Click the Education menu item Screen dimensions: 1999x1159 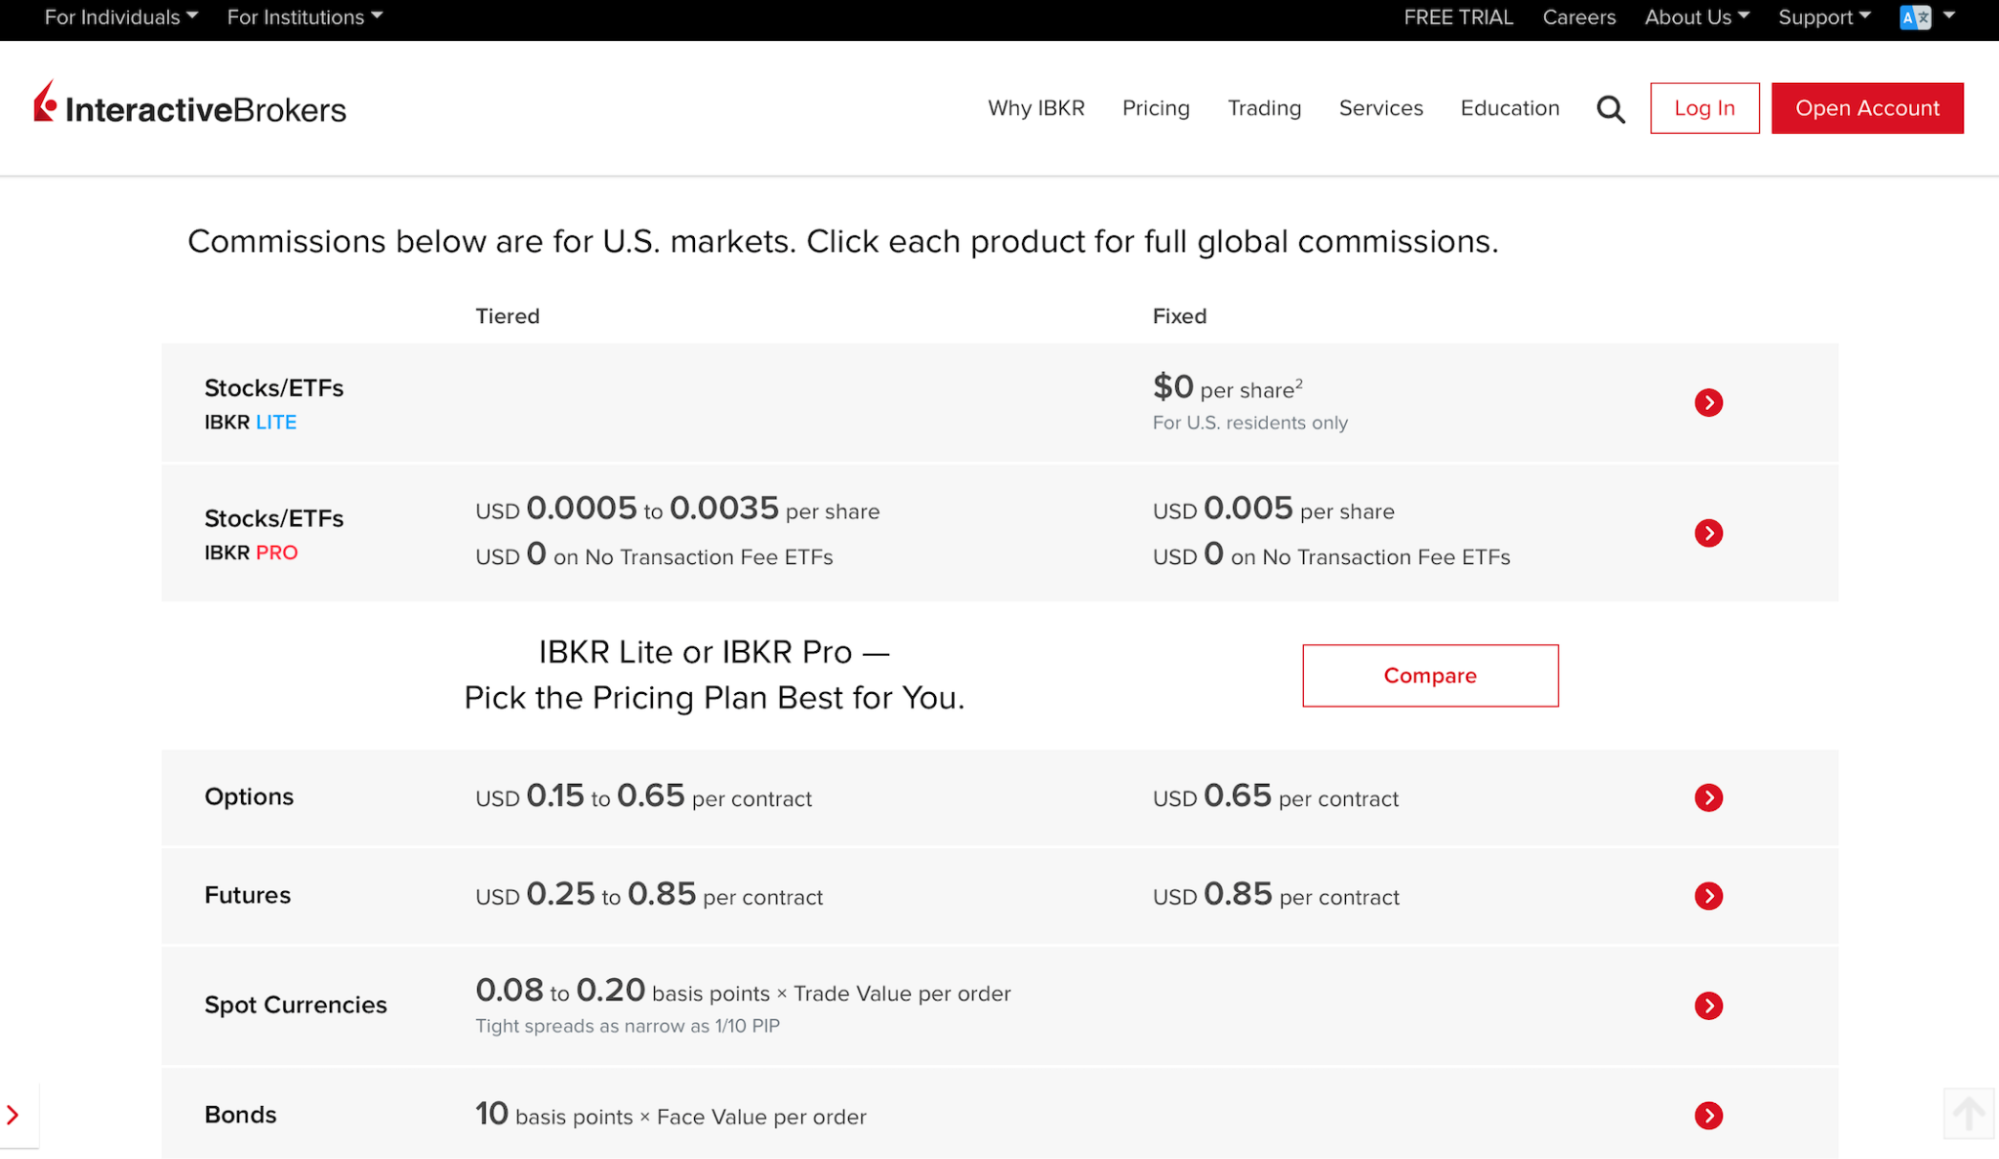point(1508,108)
